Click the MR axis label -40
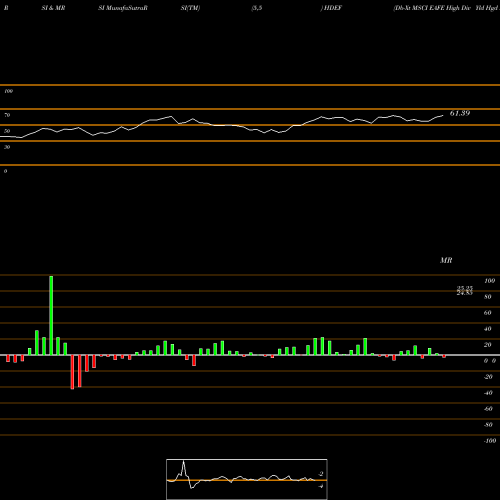The height and width of the screenshot is (500, 500). coord(488,393)
